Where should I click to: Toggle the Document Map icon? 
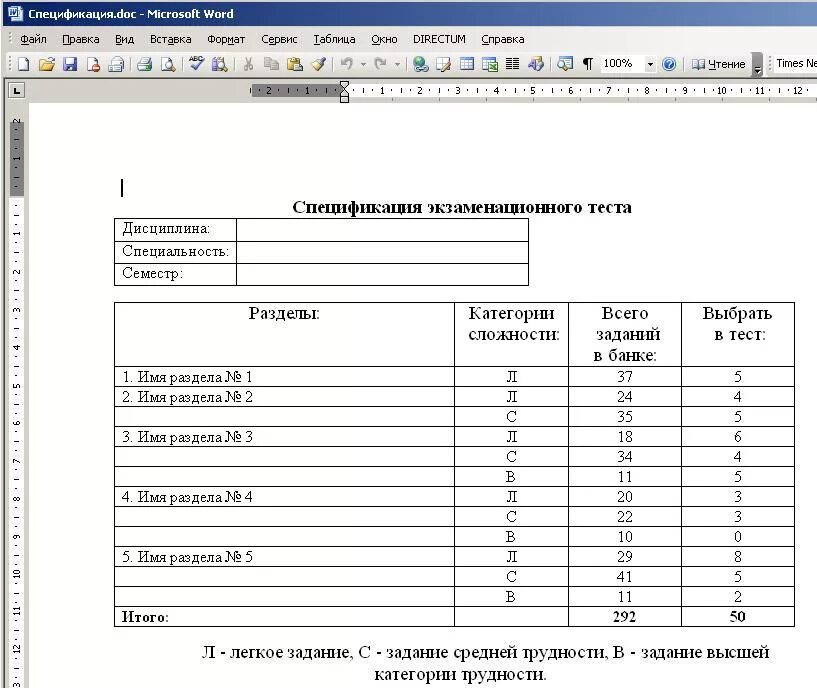pyautogui.click(x=564, y=64)
